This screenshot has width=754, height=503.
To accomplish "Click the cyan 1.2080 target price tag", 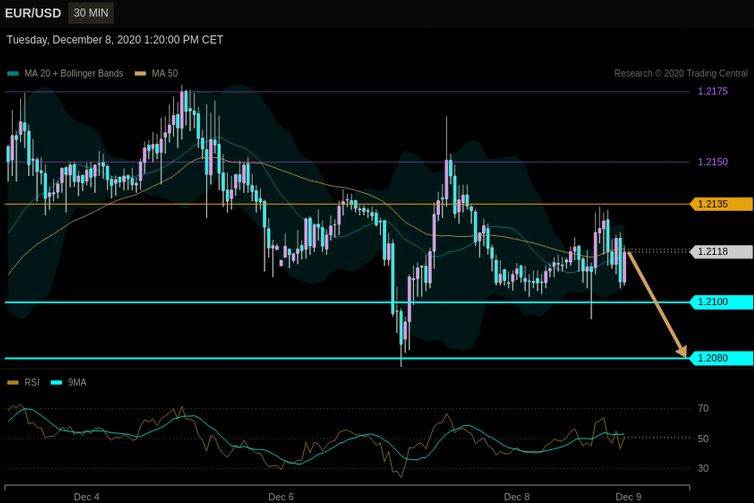I will pyautogui.click(x=721, y=358).
